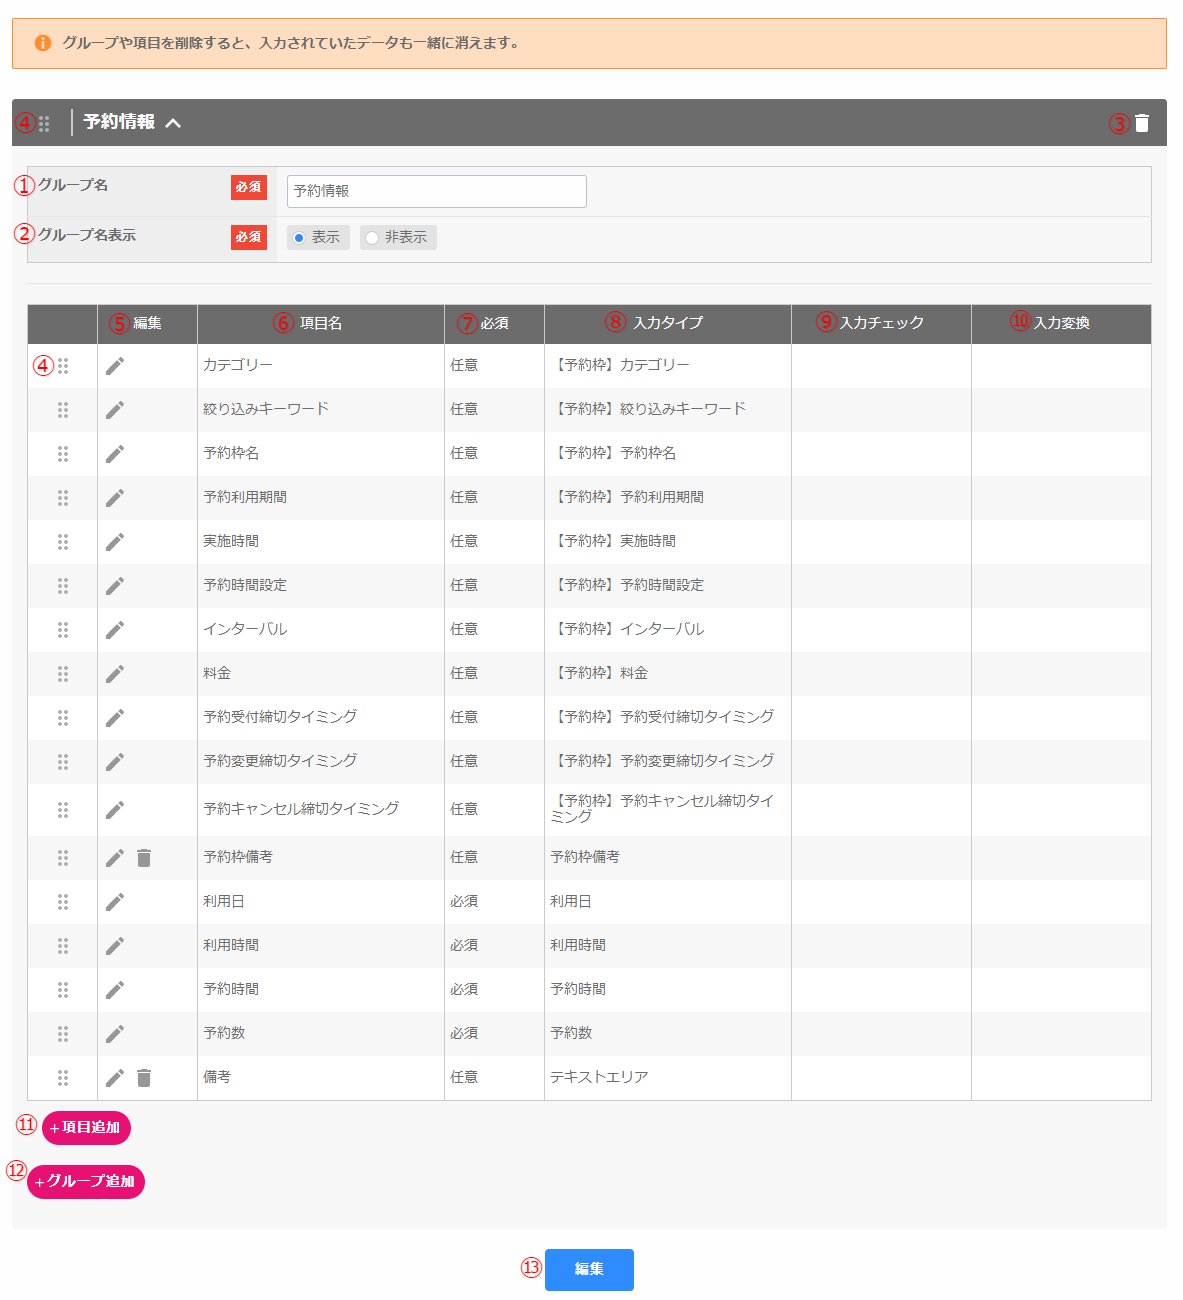Delete the 備考 row using trash icon
Image resolution: width=1183 pixels, height=1300 pixels.
(x=144, y=1078)
